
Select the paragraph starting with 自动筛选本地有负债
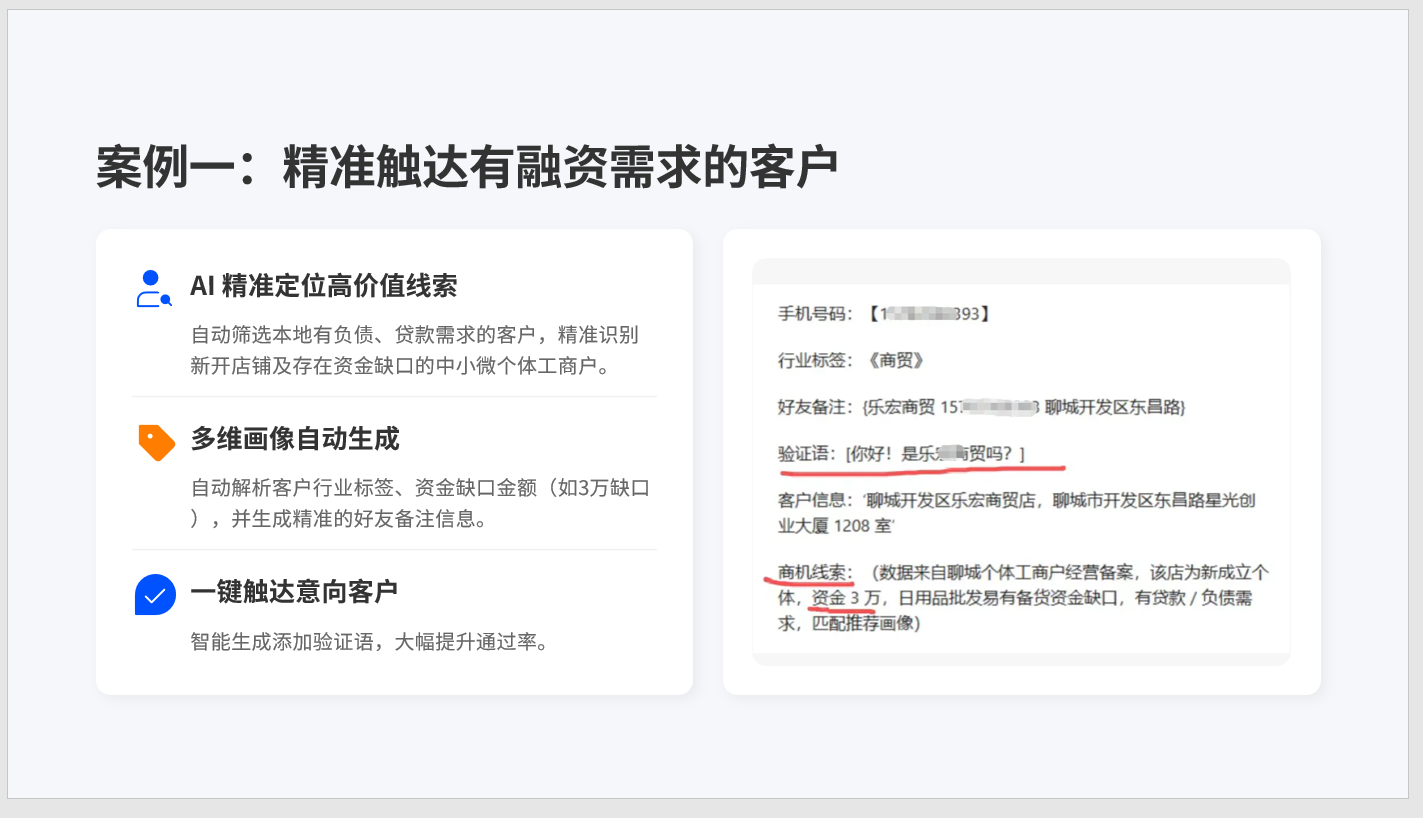pos(414,349)
